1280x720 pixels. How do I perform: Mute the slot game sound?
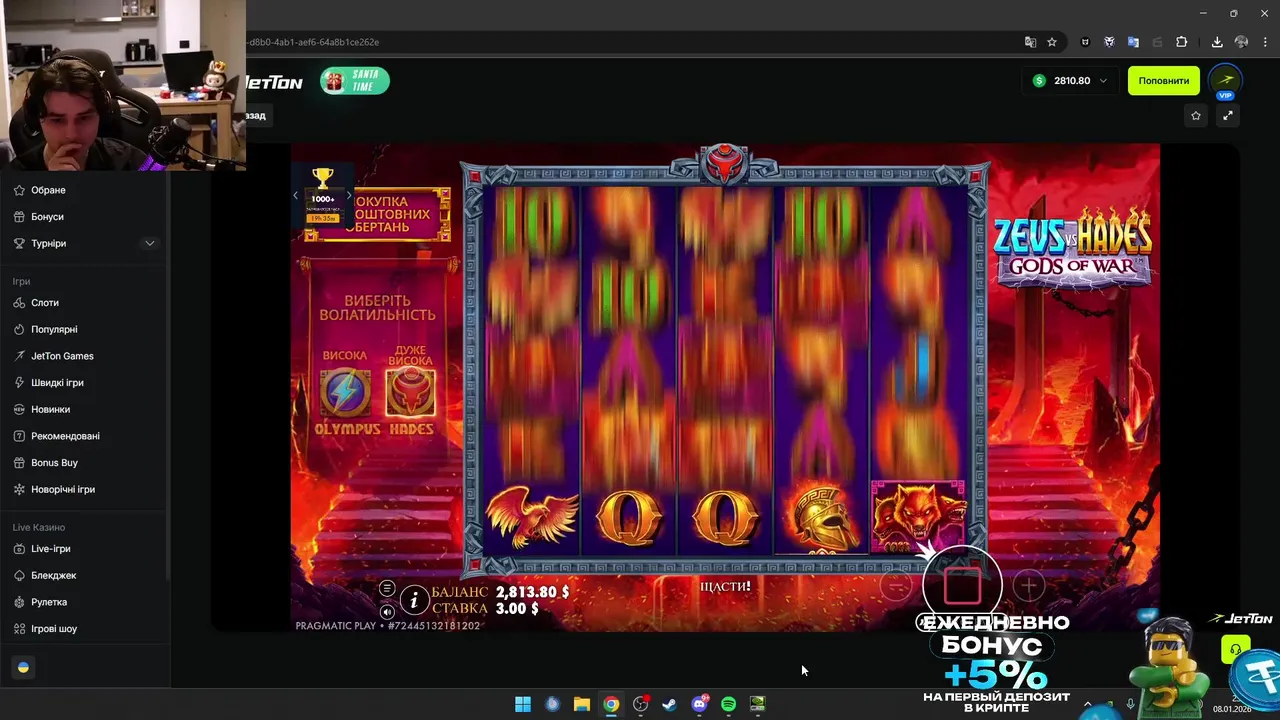387,611
